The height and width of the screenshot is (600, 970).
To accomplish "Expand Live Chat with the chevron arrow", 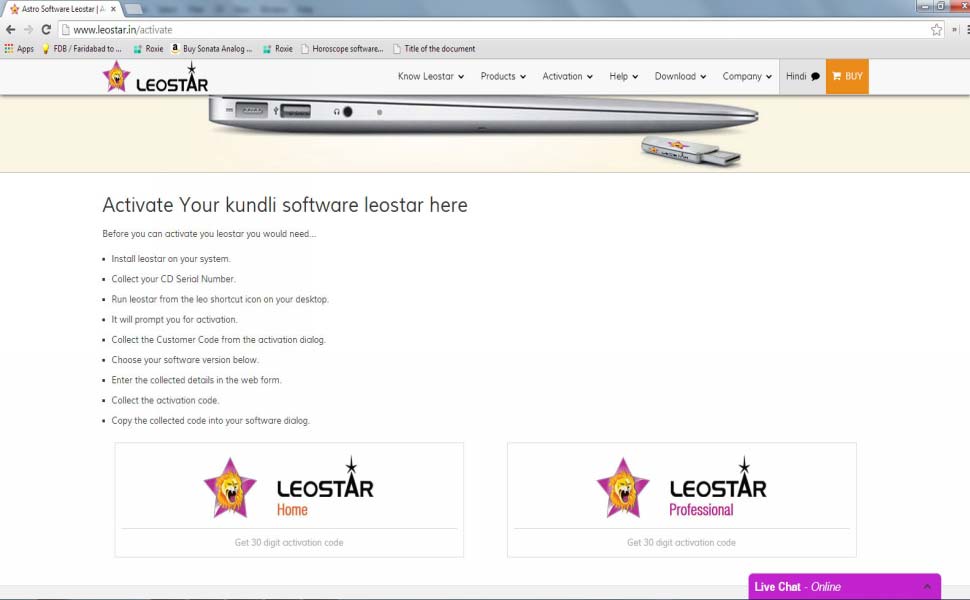I will pyautogui.click(x=927, y=586).
